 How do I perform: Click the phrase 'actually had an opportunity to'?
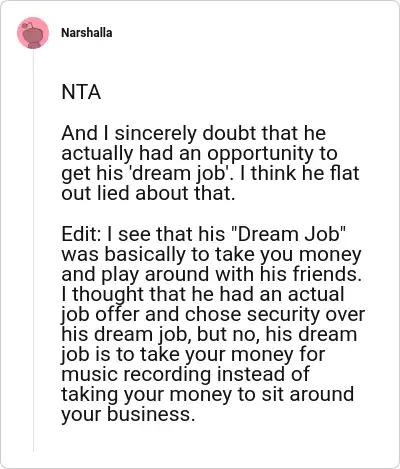pyautogui.click(x=199, y=153)
